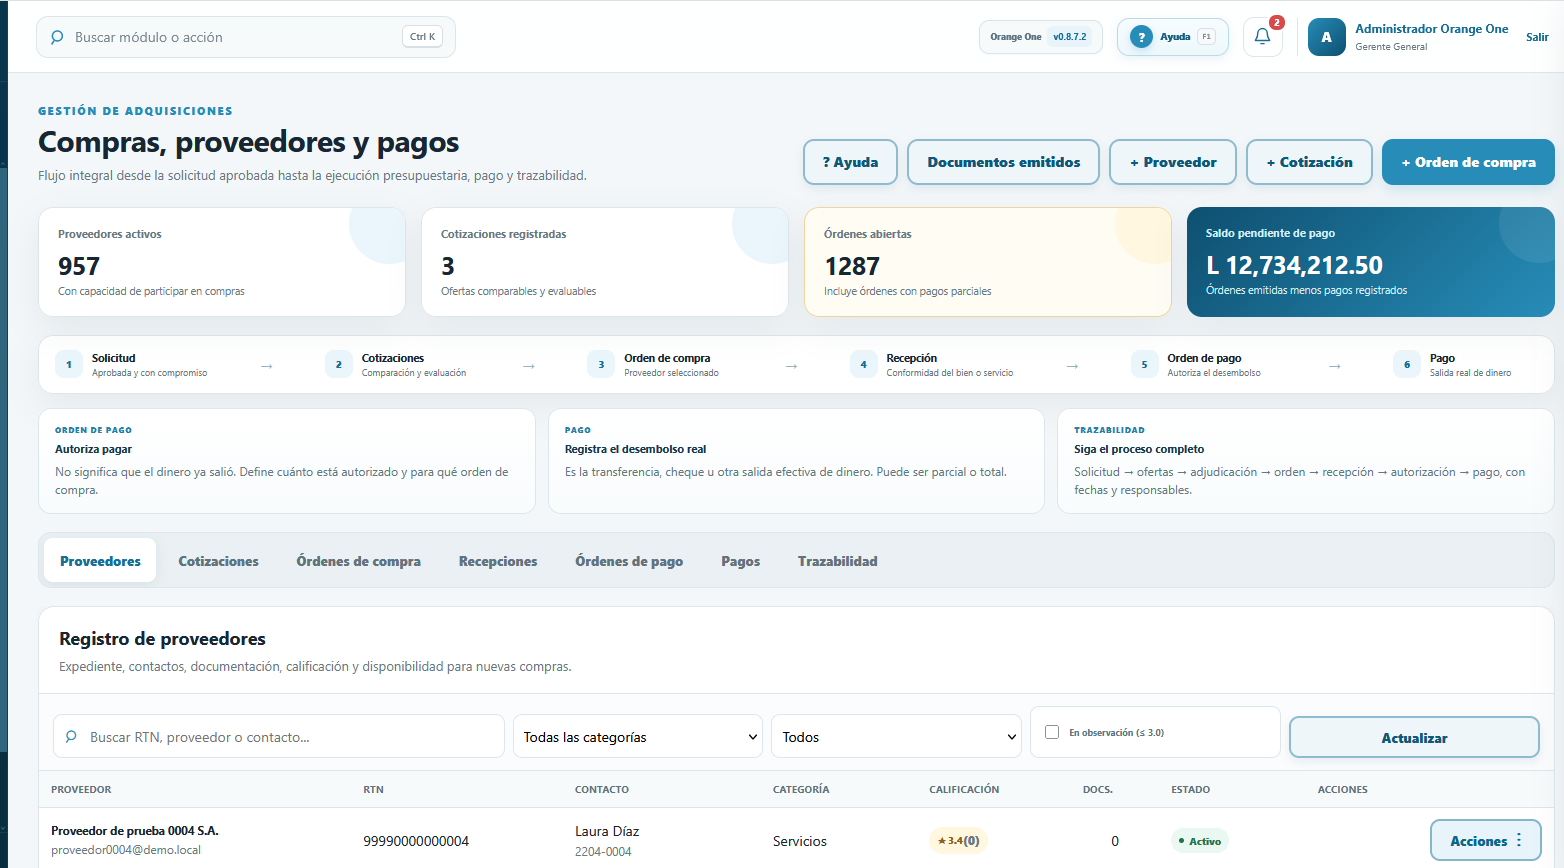Click the + Cotización button

coord(1309,162)
